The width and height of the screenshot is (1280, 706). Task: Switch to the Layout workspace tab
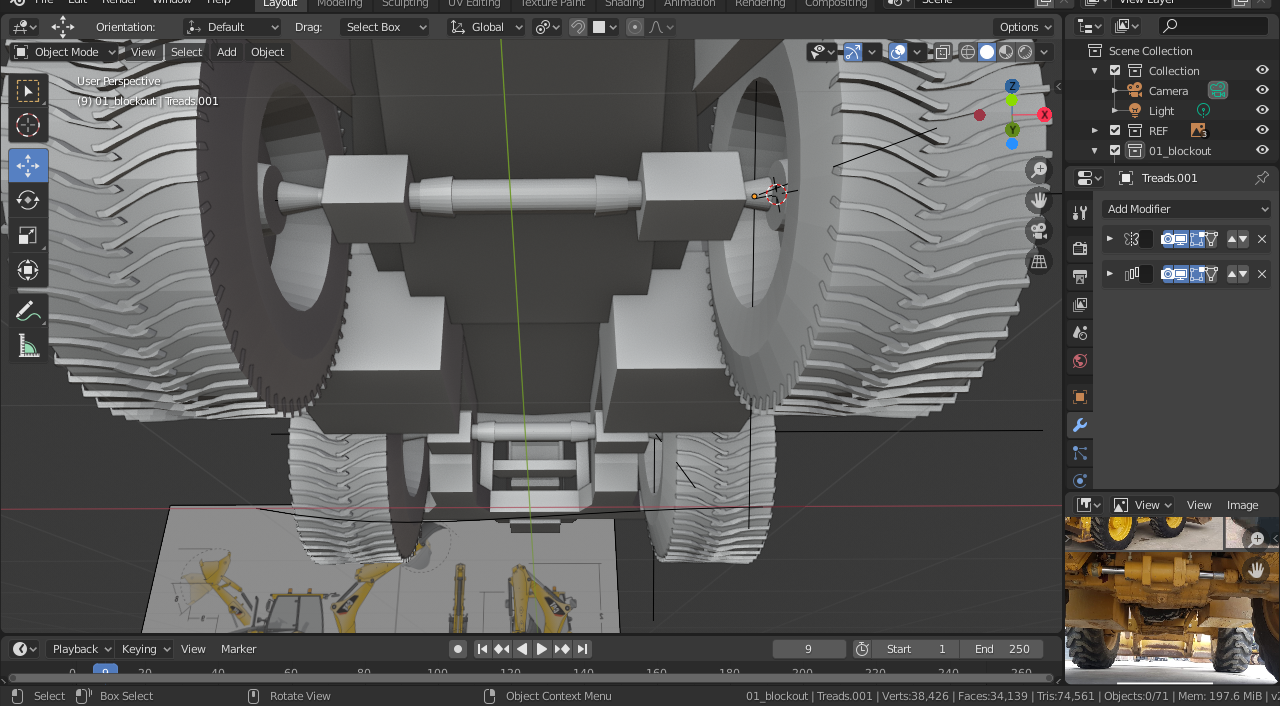280,3
